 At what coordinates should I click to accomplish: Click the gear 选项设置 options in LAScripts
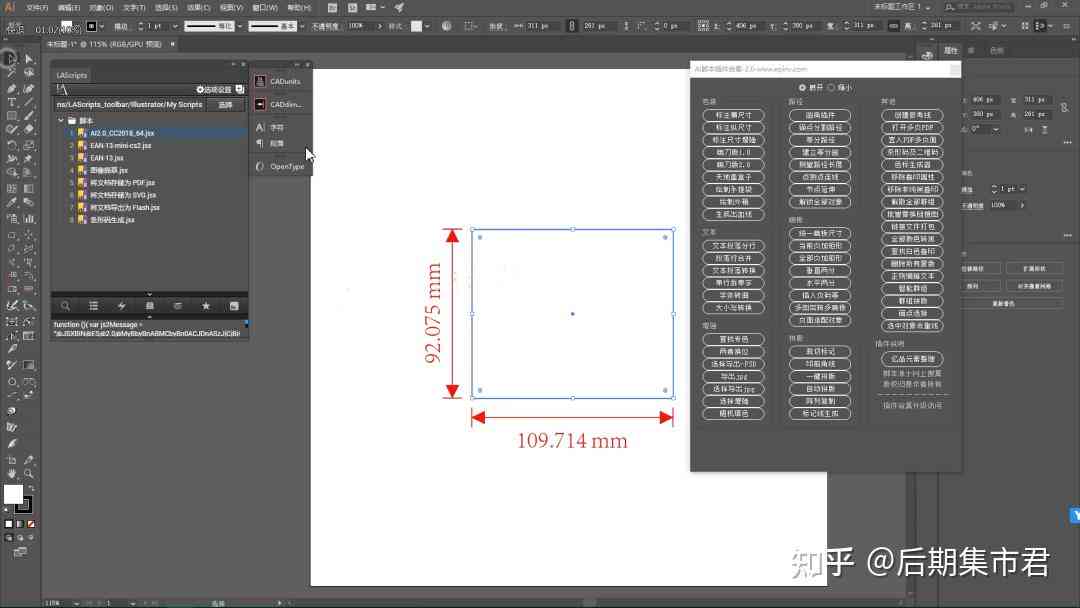pos(214,90)
